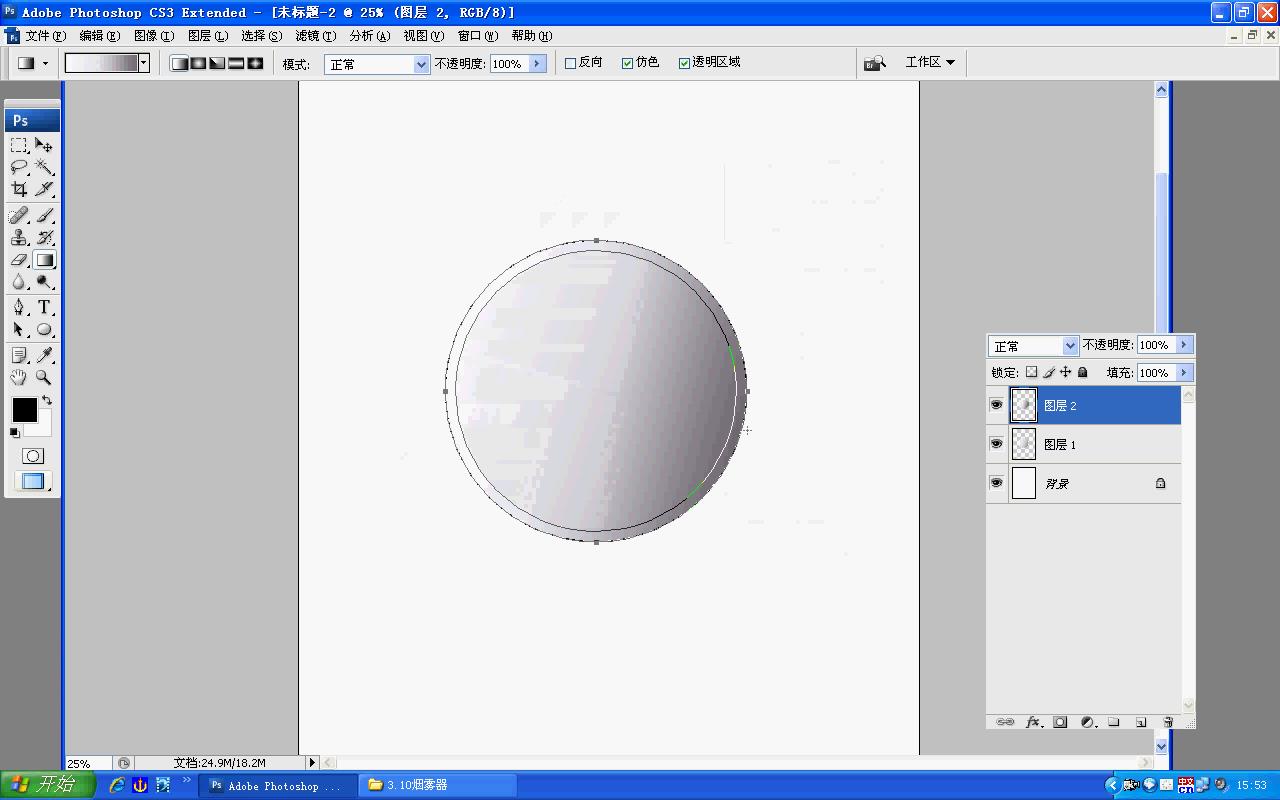Open layer fill slider arrow
The height and width of the screenshot is (800, 1280).
coord(1184,373)
